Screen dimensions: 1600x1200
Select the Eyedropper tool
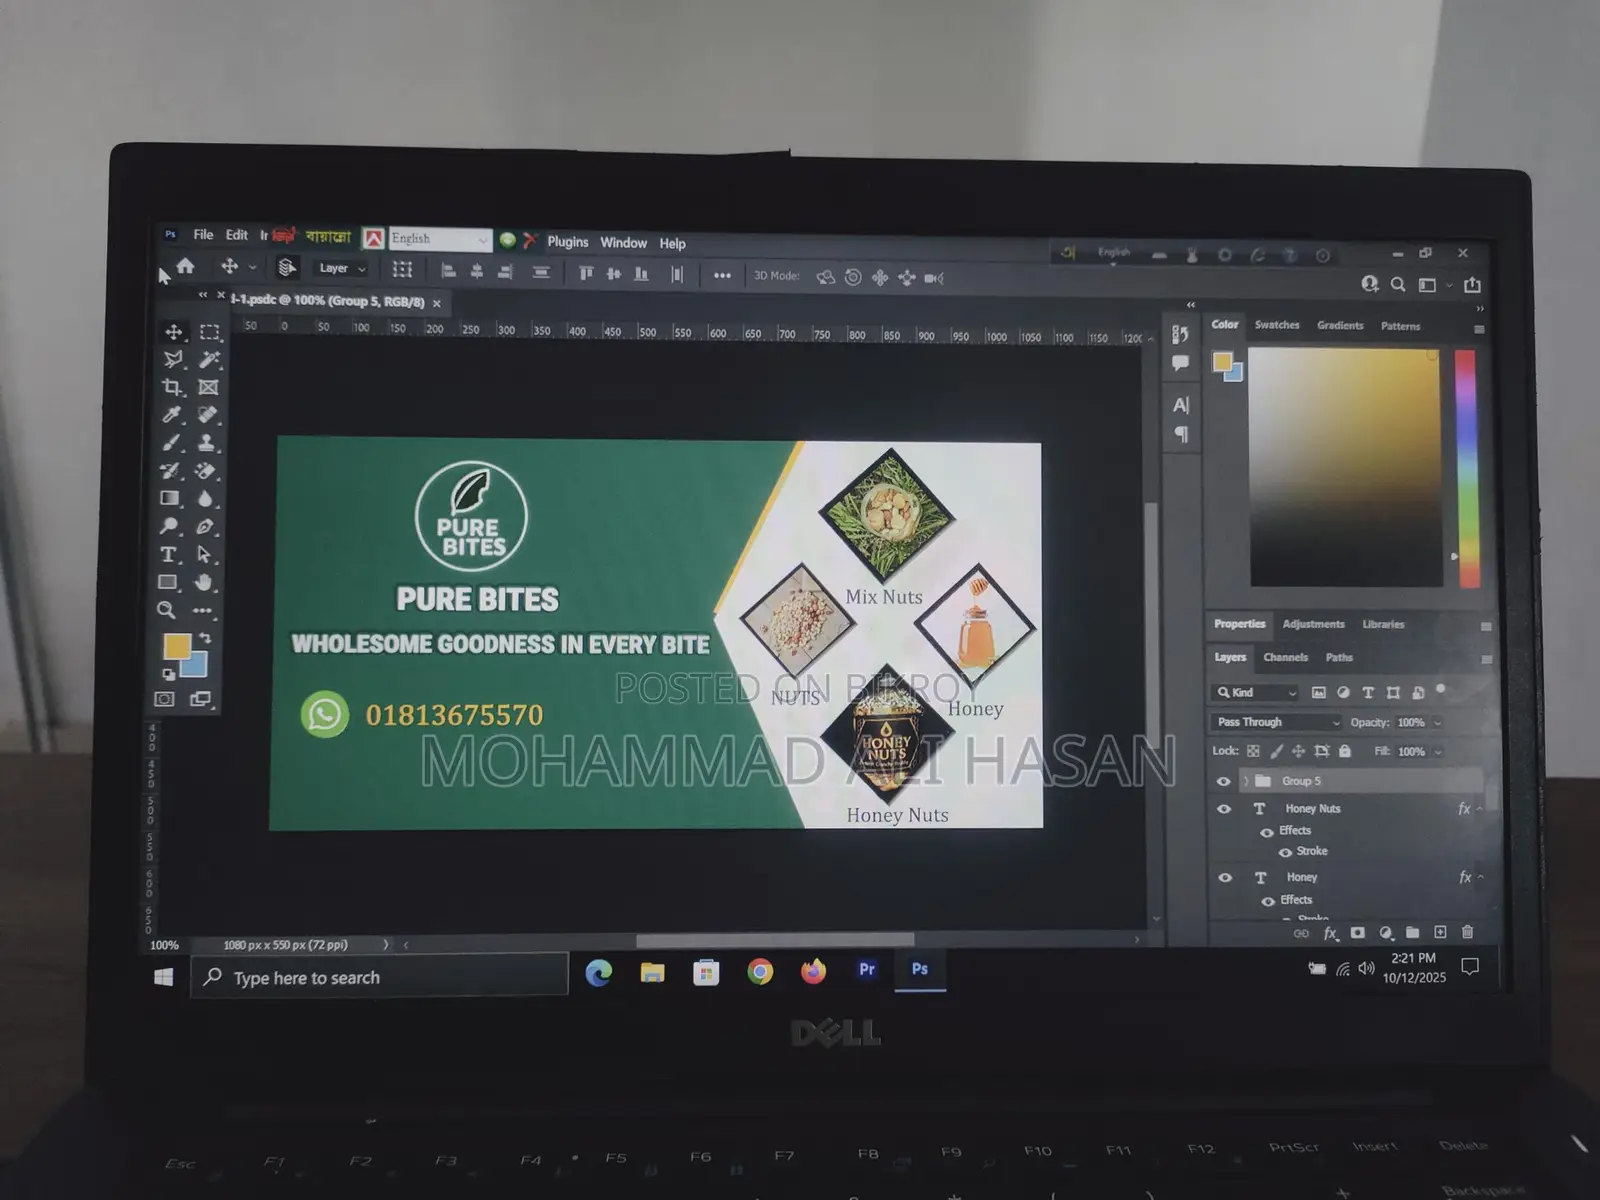click(x=172, y=415)
